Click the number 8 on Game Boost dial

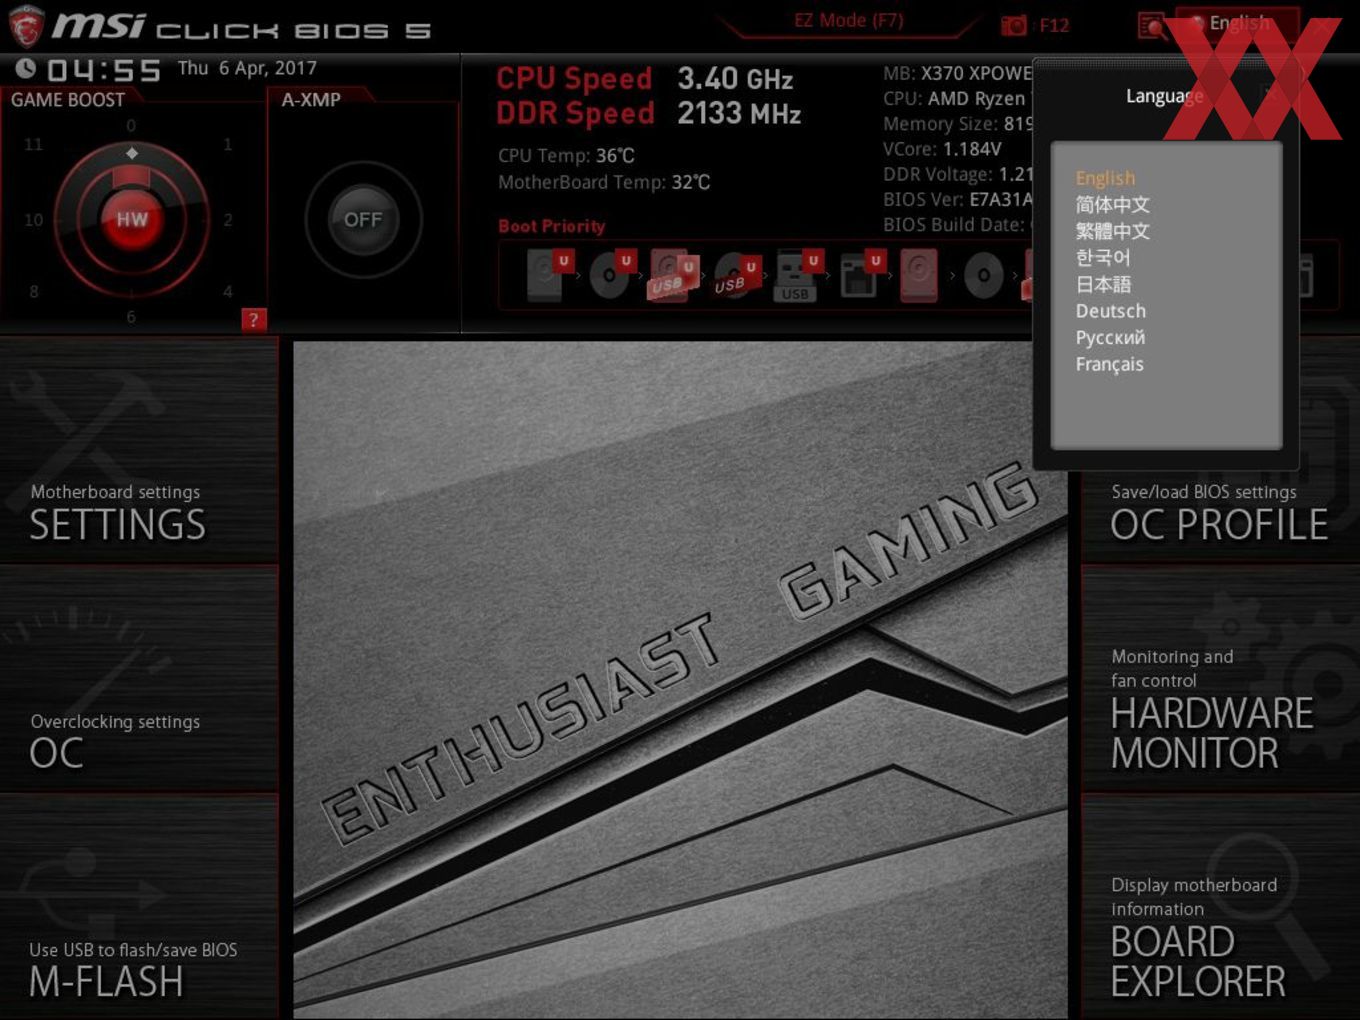click(x=34, y=292)
